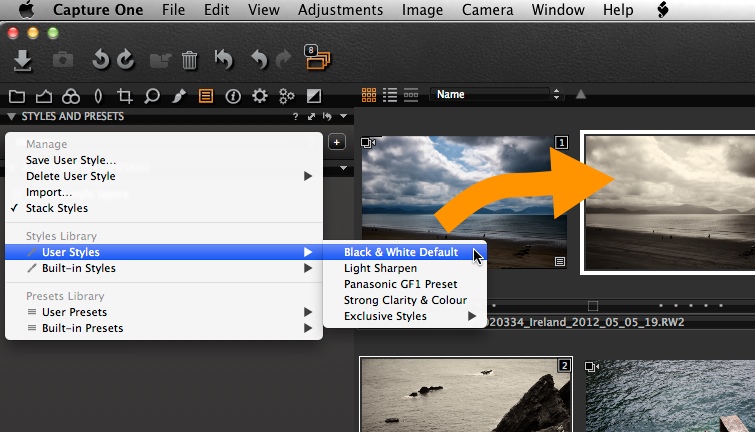Screen dimensions: 755x432
Task: Click the Redo arrow icon
Action: [x=284, y=60]
